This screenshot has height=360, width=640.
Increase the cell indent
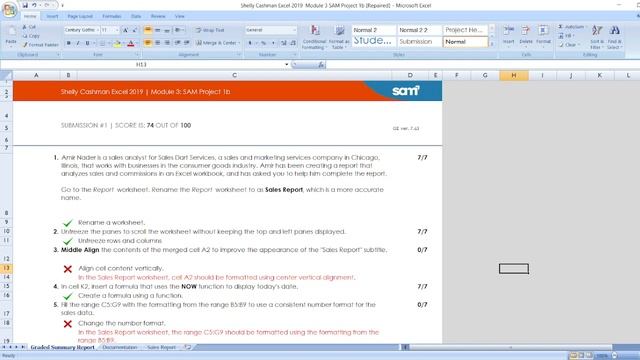click(x=187, y=43)
